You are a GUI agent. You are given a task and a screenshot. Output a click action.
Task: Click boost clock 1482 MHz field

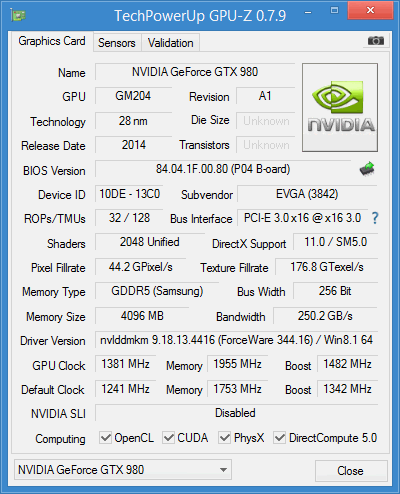click(347, 364)
